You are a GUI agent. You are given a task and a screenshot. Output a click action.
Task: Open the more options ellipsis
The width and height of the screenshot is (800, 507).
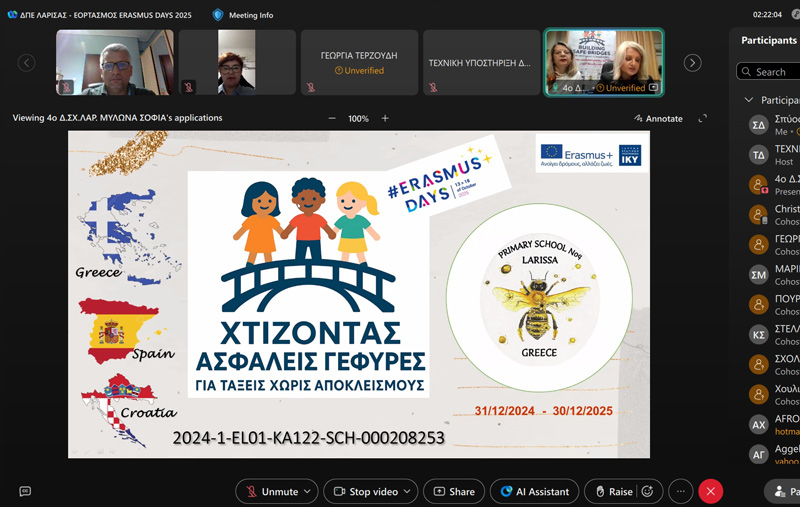coord(681,491)
